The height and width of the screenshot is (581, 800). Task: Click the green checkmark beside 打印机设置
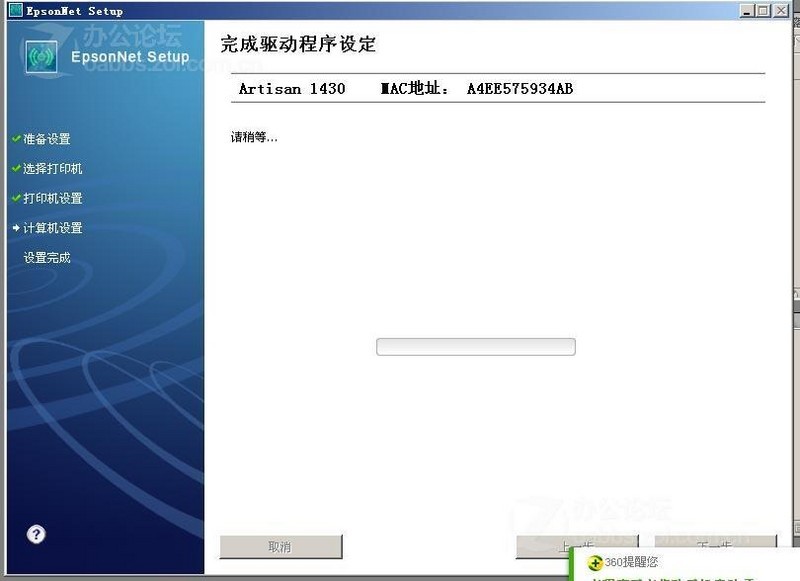[x=16, y=197]
